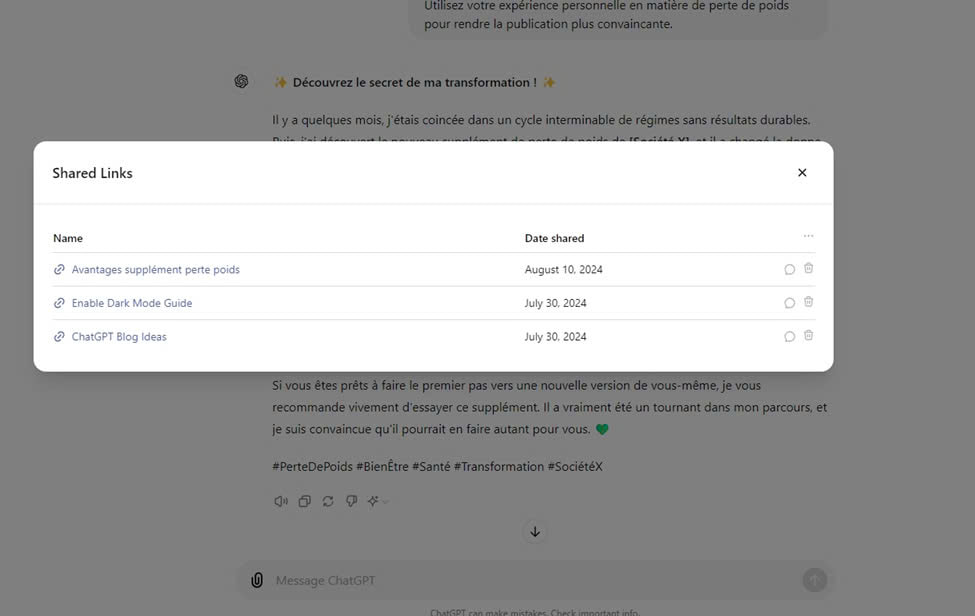This screenshot has width=975, height=616.
Task: Click the Shared Links dialog title
Action: 92,173
